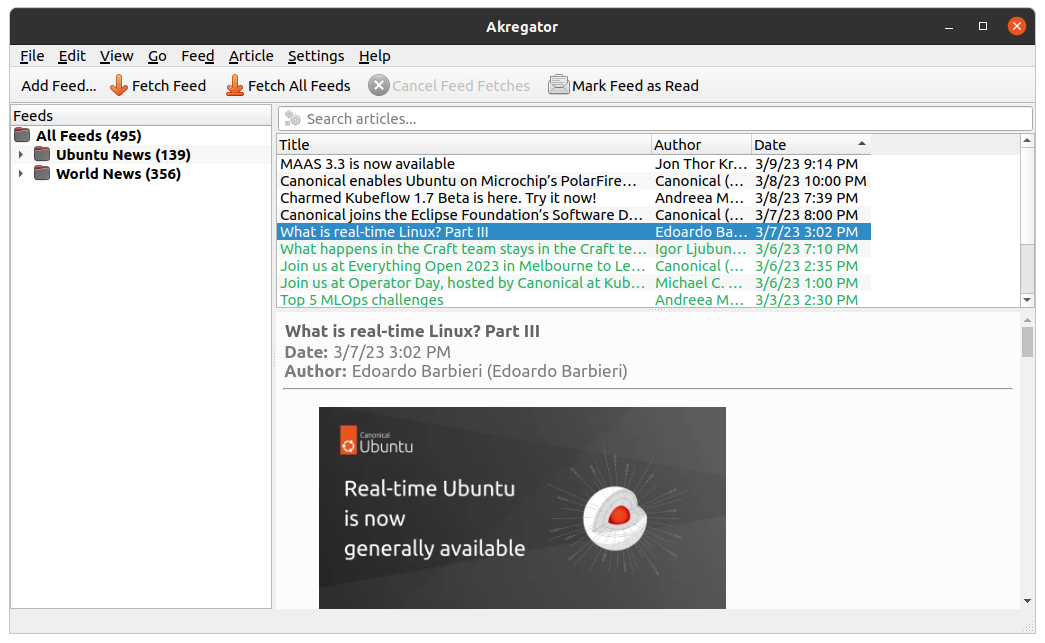
Task: Select What happens in the Craft team article
Action: 463,249
